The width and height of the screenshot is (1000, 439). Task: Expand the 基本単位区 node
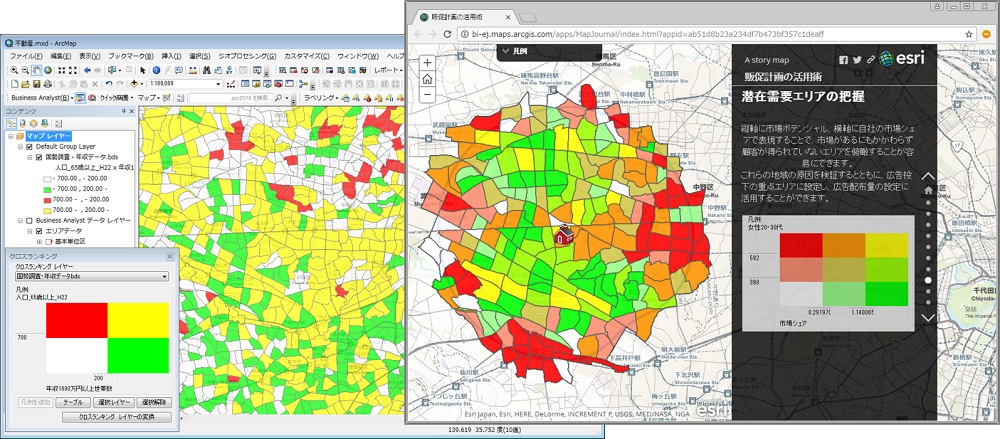[x=40, y=242]
